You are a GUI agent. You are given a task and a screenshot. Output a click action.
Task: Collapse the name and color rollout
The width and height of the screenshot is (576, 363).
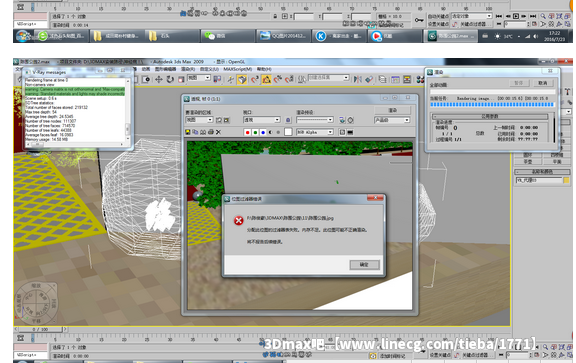pos(541,172)
